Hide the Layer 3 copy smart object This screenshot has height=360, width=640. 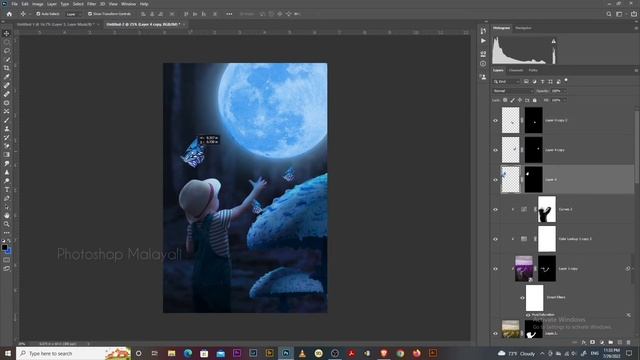pos(496,269)
